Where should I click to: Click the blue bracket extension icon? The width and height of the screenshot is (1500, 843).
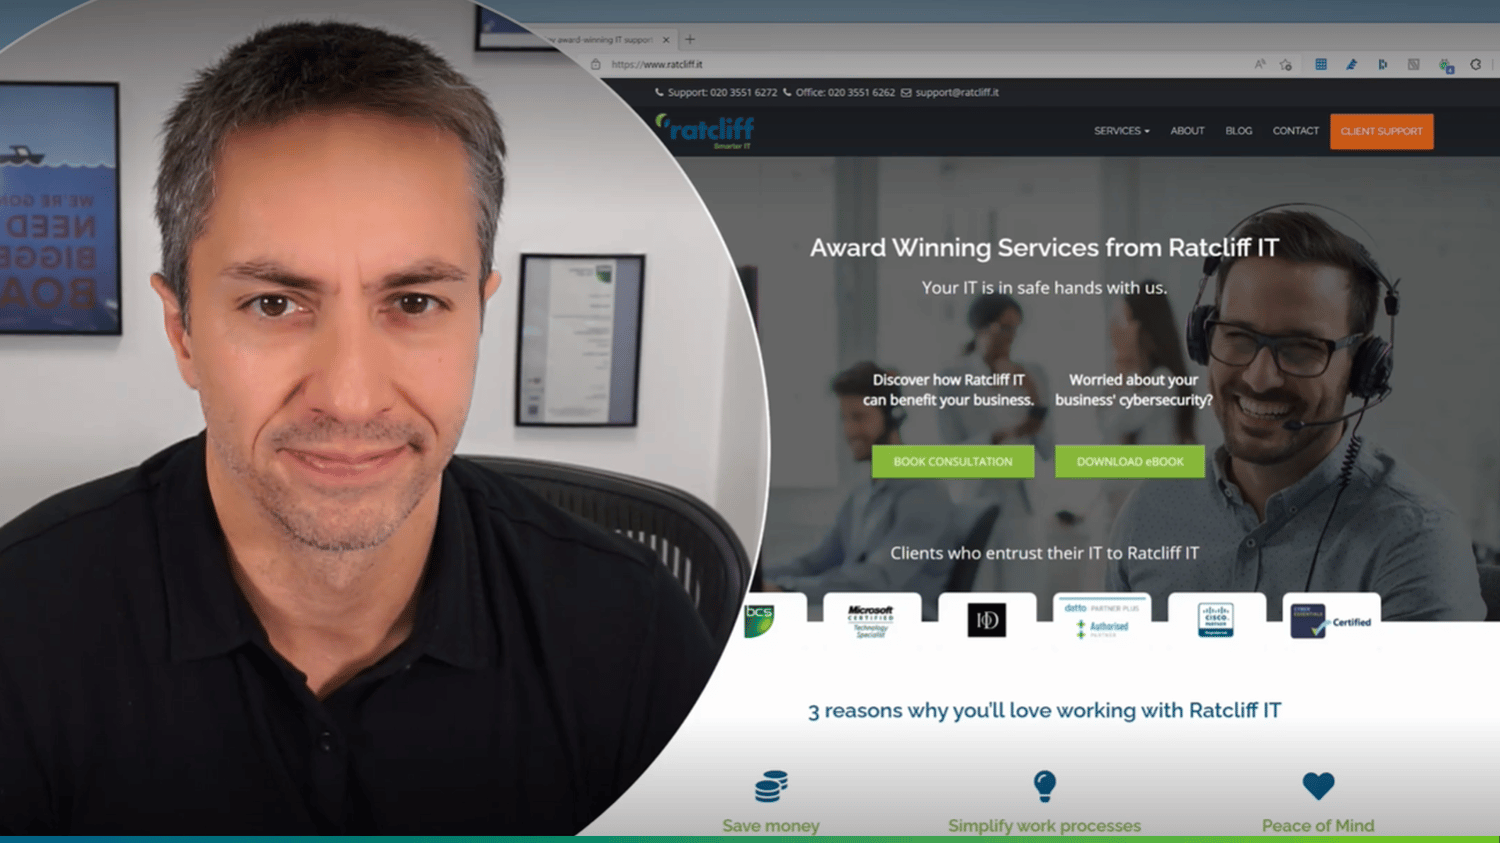[x=1382, y=64]
